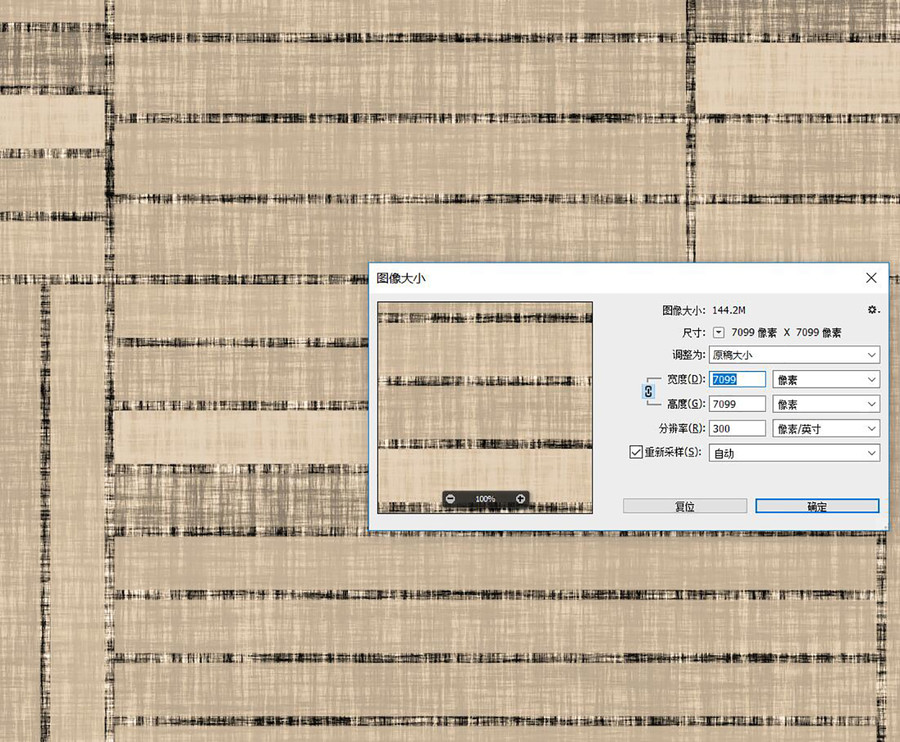Toggle the 重新采样 checkbox
900x742 pixels.
(636, 452)
